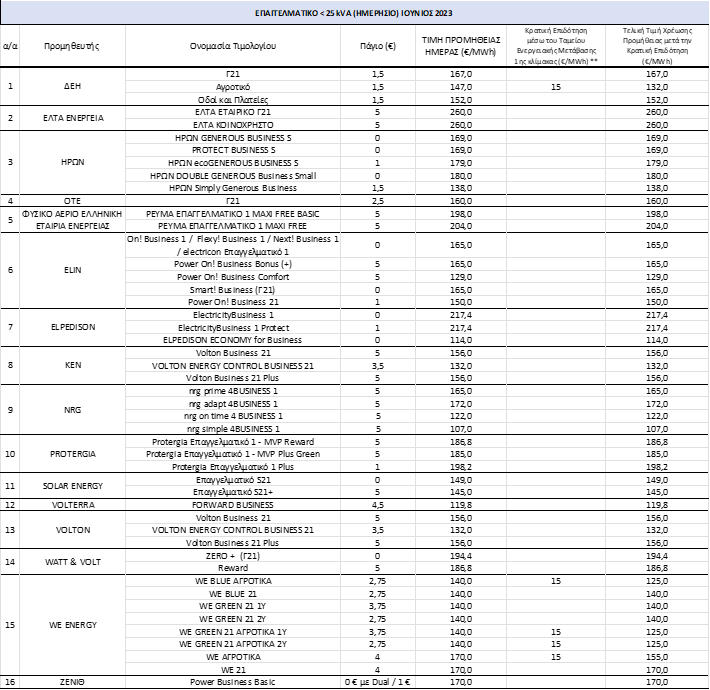Click WE BLUE ΑΓΡΟΤΙΚΑ tariff
The height and width of the screenshot is (690, 710).
point(233,581)
